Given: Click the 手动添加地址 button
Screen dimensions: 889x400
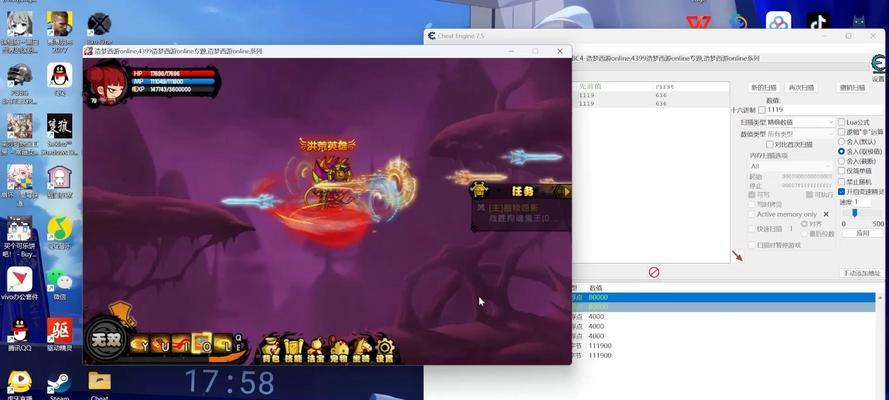Looking at the screenshot, I should tap(862, 273).
